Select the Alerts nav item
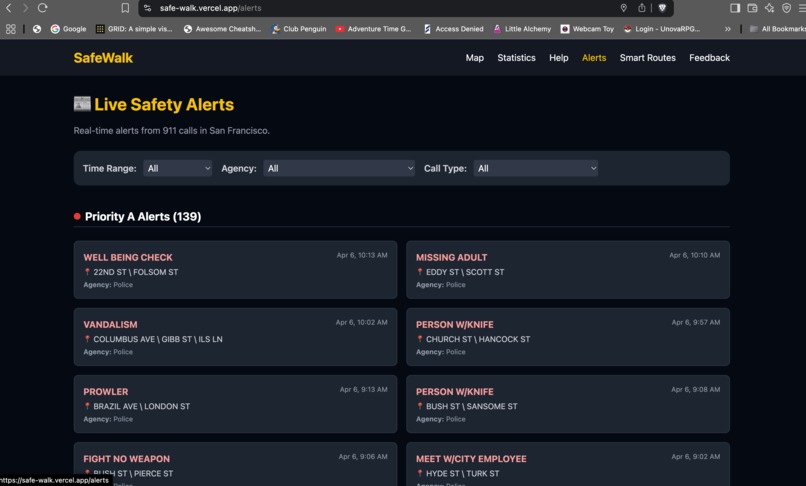This screenshot has height=486, width=806. (594, 58)
